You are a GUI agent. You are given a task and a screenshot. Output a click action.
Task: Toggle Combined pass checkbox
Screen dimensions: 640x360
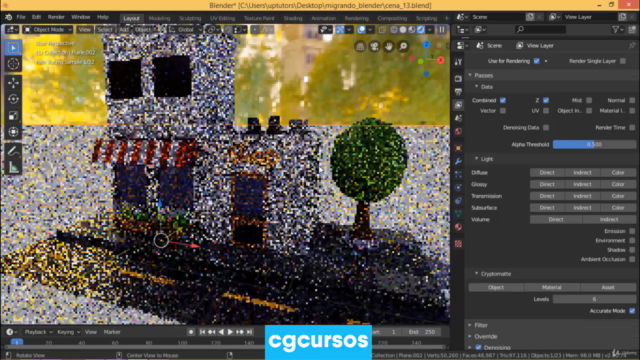[x=503, y=100]
